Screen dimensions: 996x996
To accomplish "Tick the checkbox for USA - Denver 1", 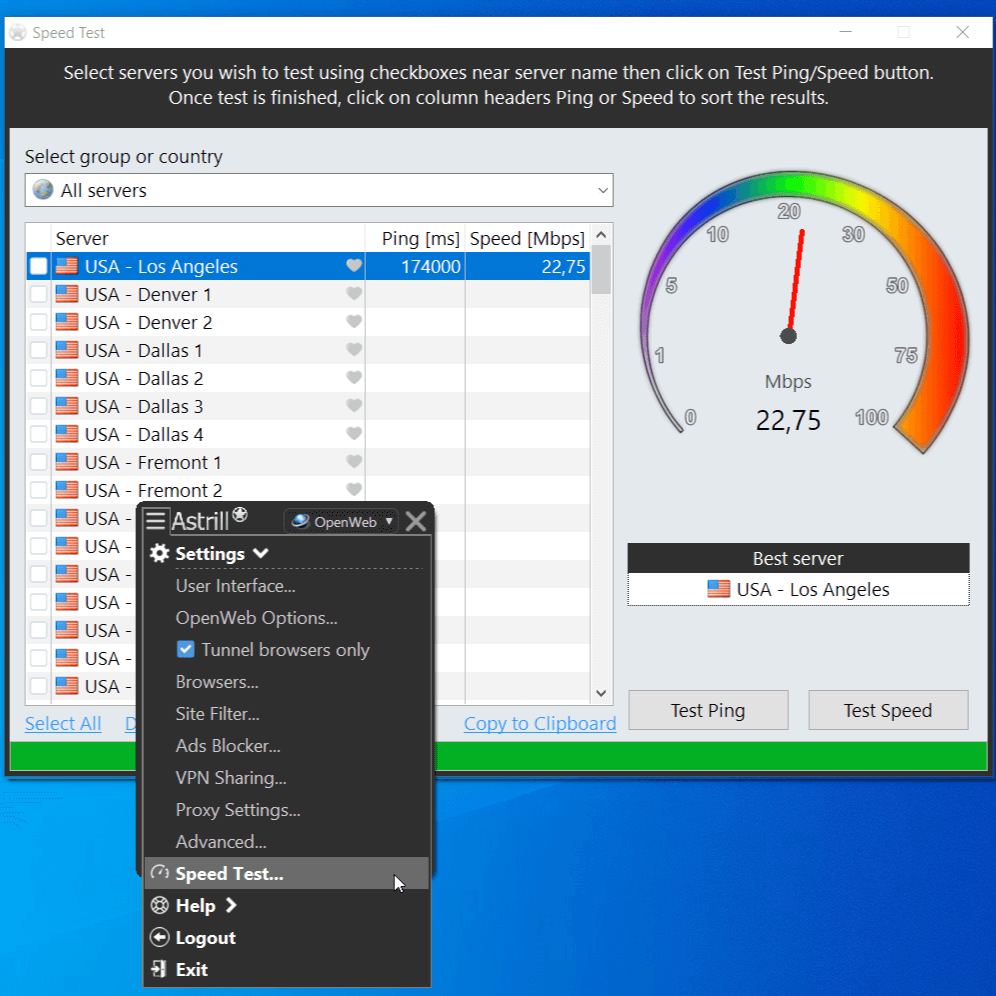I will click(39, 294).
